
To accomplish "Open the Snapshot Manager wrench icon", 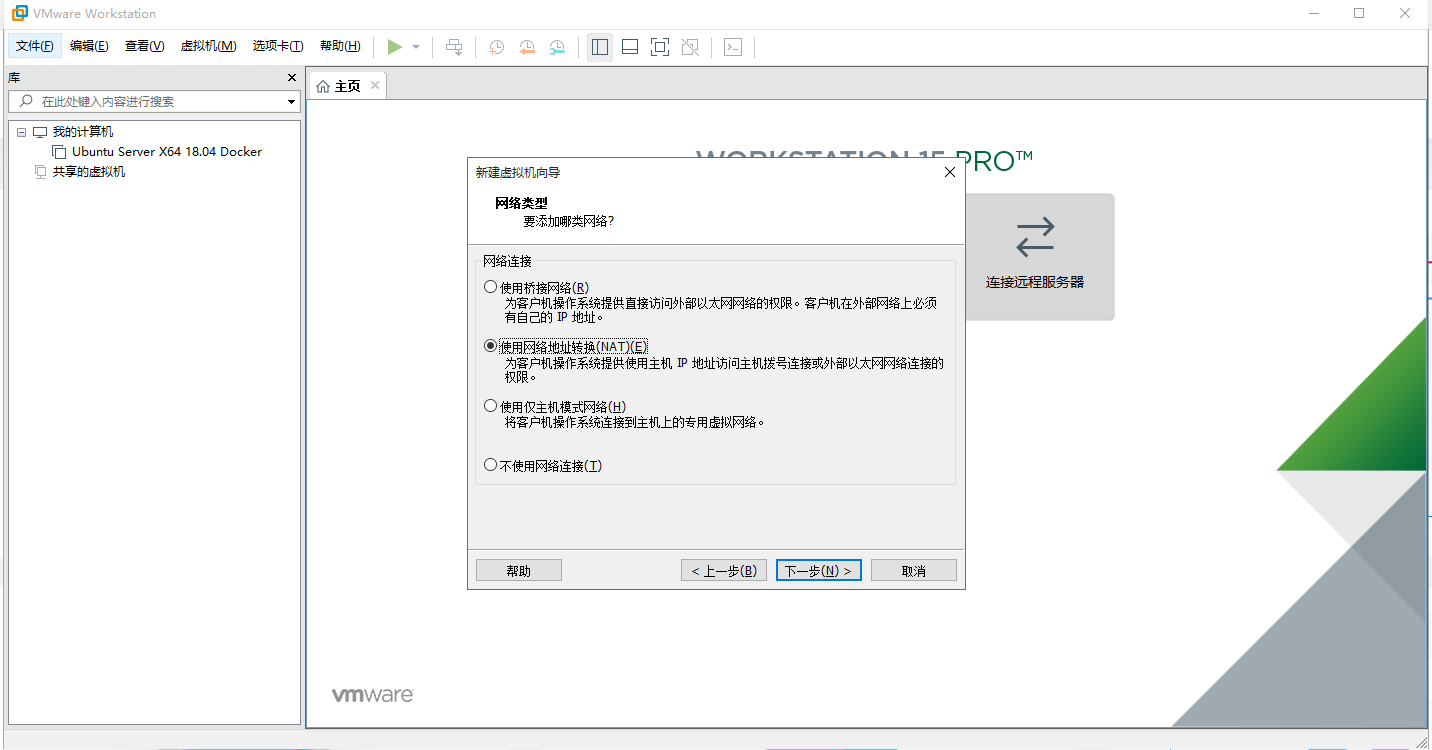I will (x=558, y=47).
